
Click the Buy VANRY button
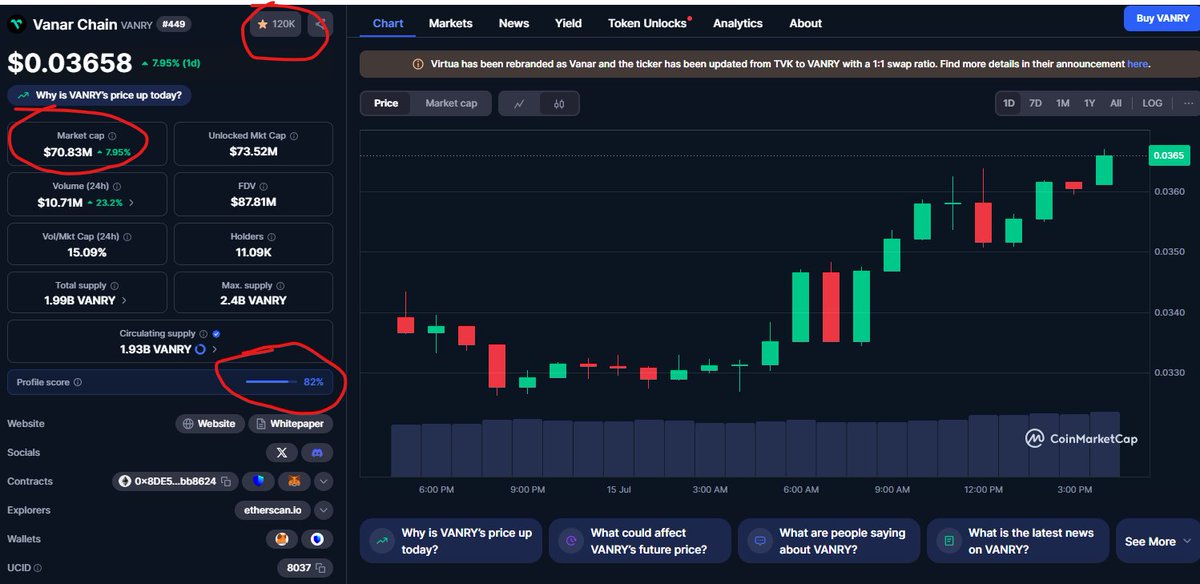point(1161,18)
